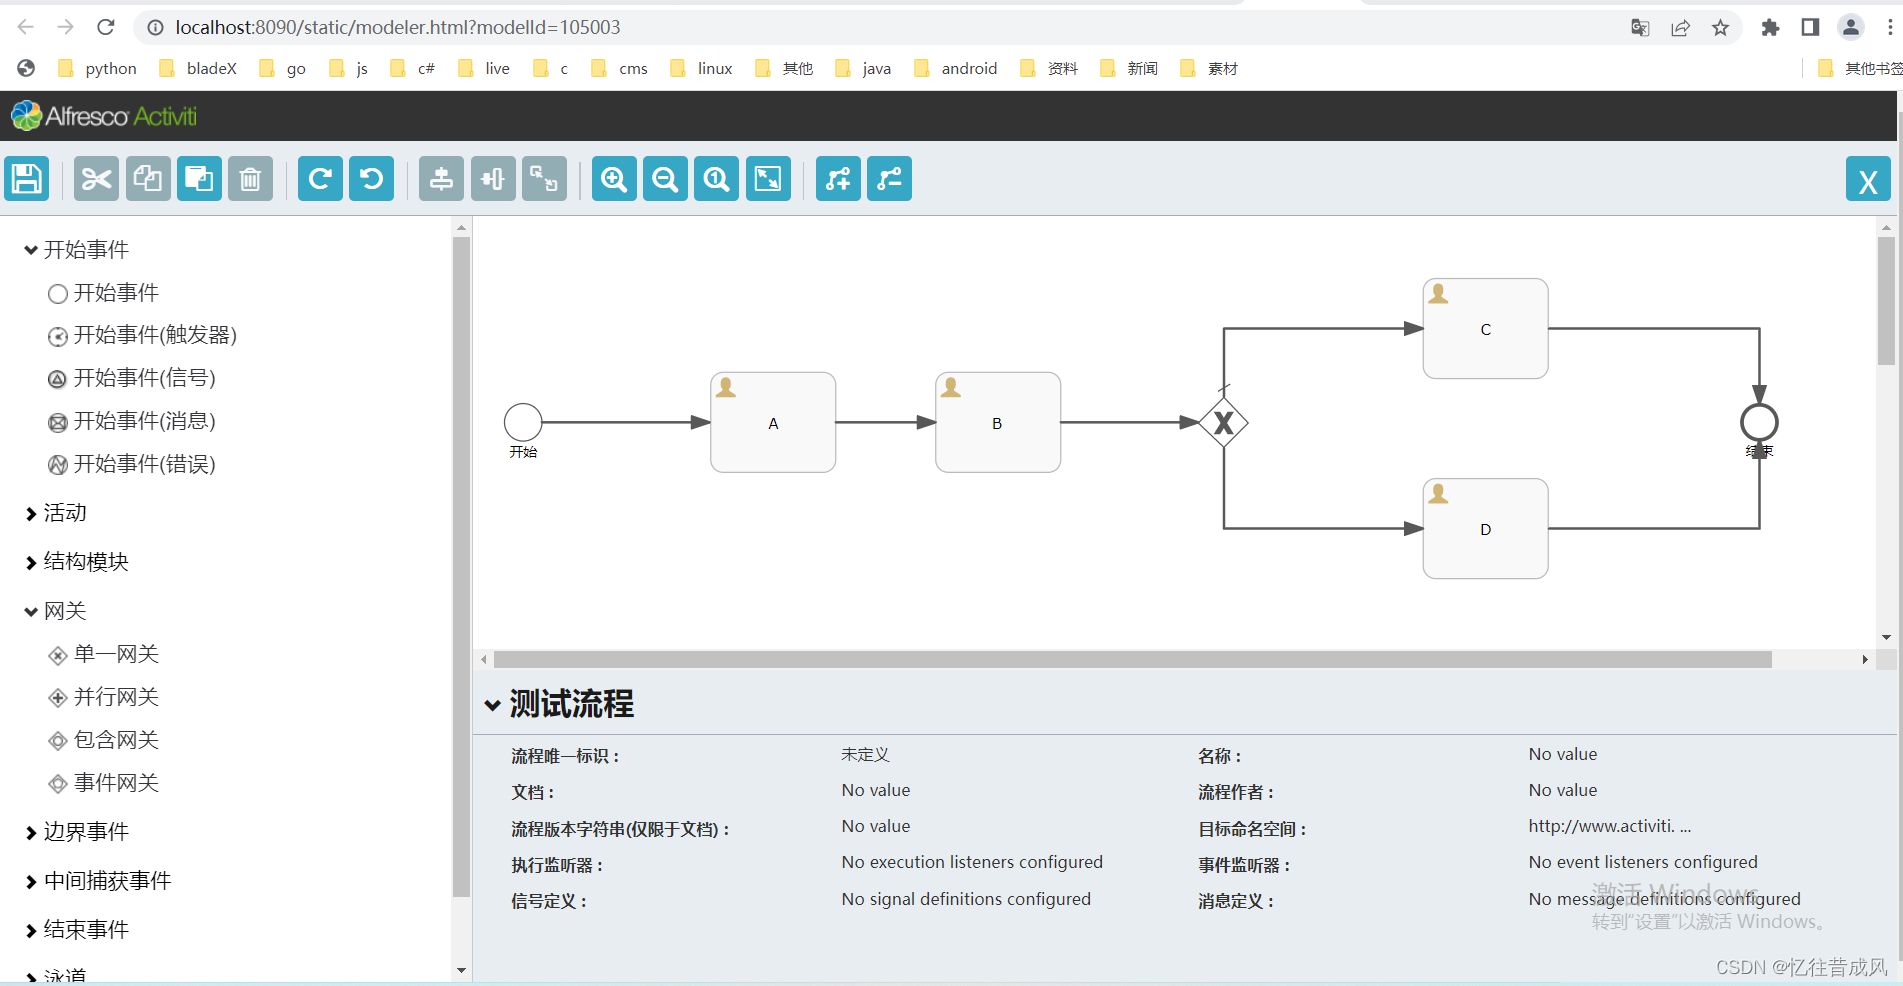Open the linux bookmarks folder
This screenshot has height=986, width=1903.
[702, 68]
